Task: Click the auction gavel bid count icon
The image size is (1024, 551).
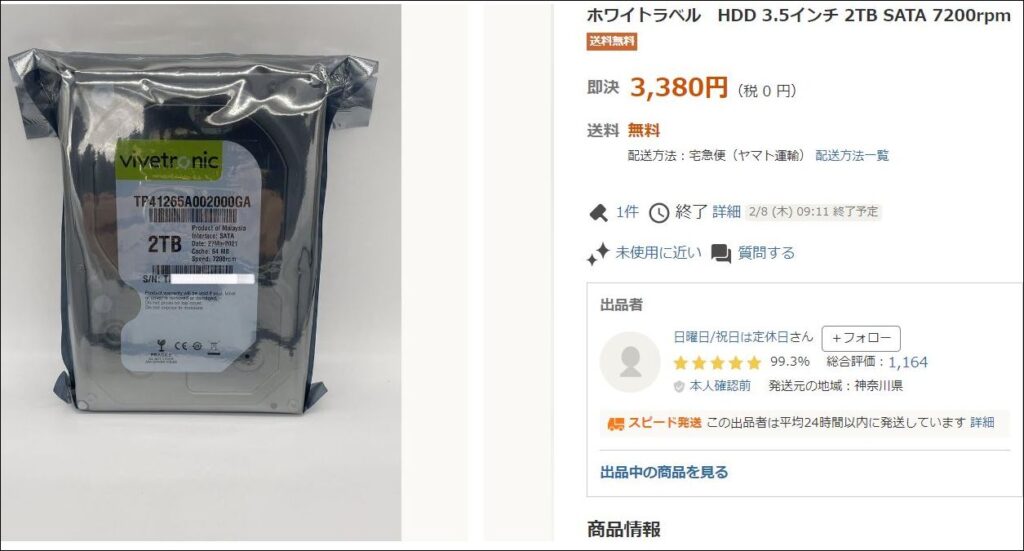Action: click(598, 213)
